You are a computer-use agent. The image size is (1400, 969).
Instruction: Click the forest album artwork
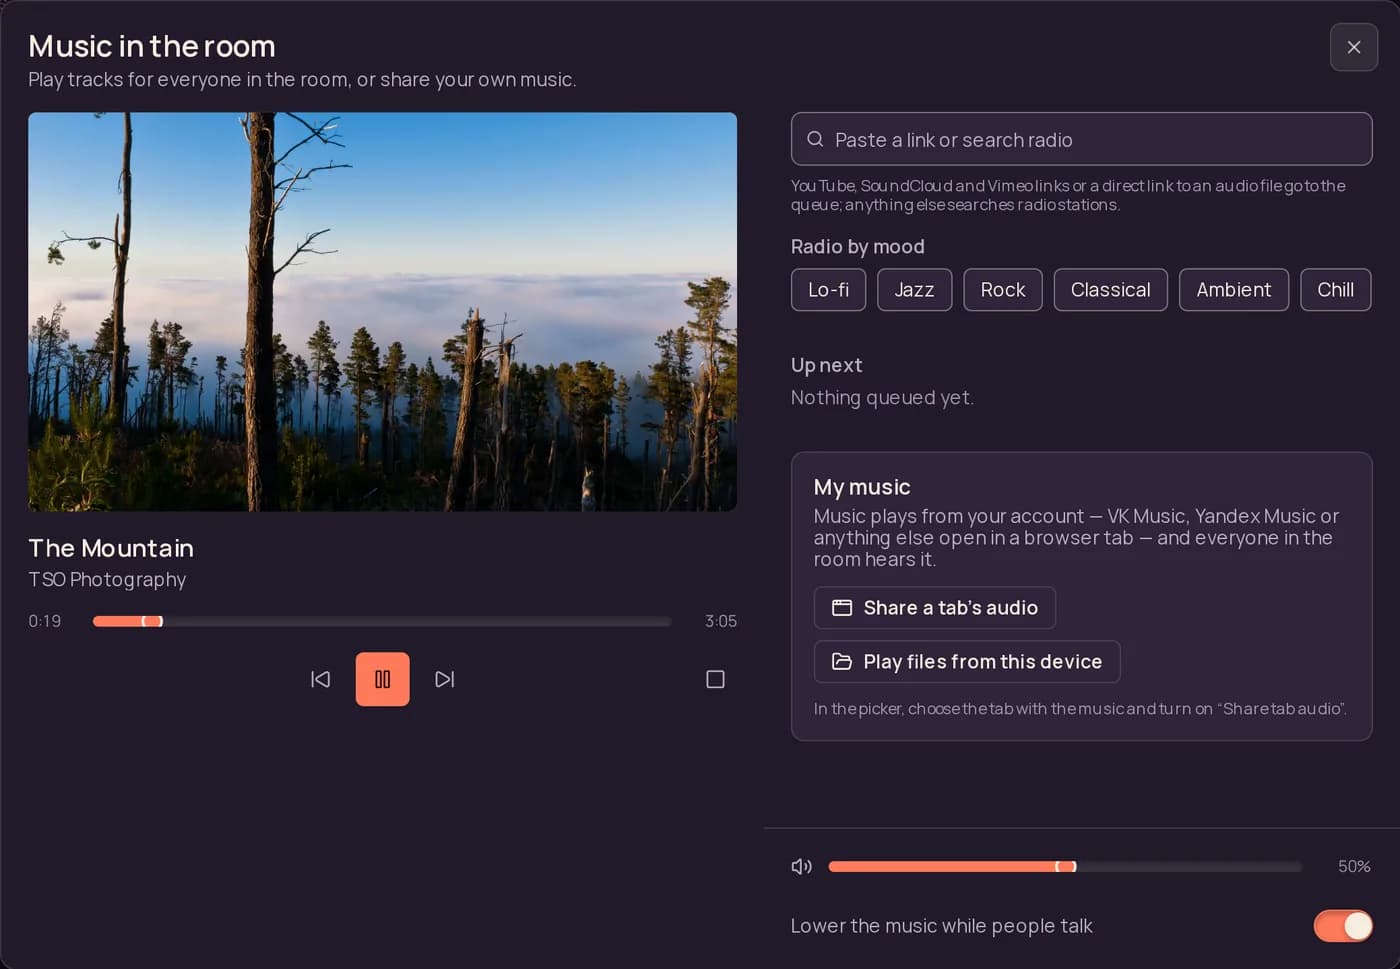pos(382,312)
